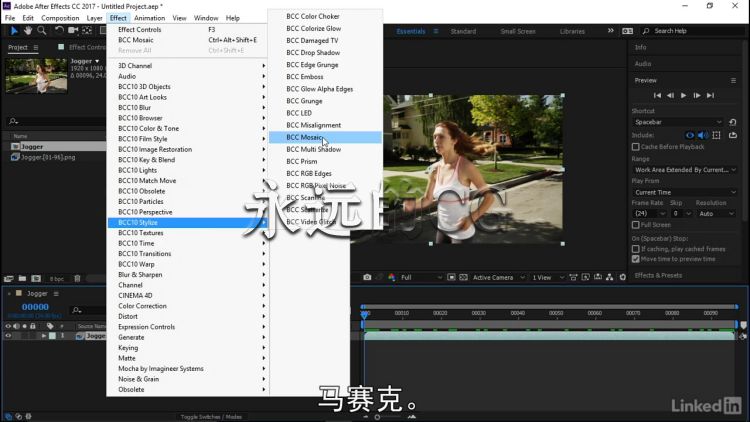Show more workspaces with double chevron
The image size is (750, 422).
(610, 31)
